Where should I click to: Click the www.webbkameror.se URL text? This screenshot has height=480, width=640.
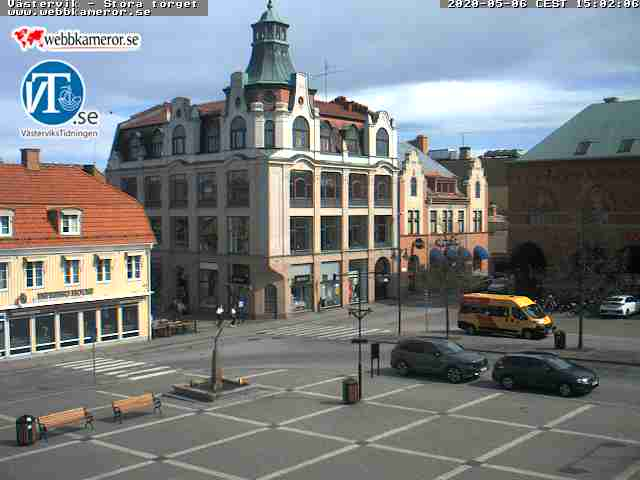coord(79,12)
